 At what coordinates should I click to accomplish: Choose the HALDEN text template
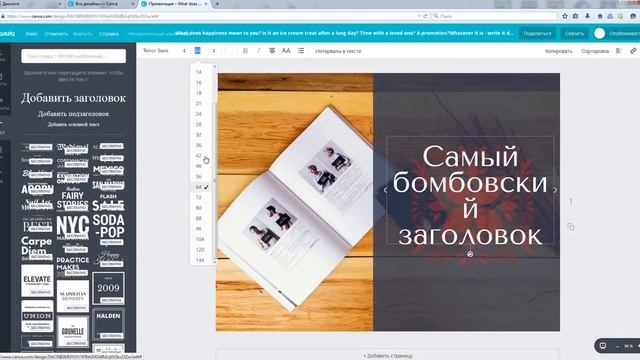(108, 324)
